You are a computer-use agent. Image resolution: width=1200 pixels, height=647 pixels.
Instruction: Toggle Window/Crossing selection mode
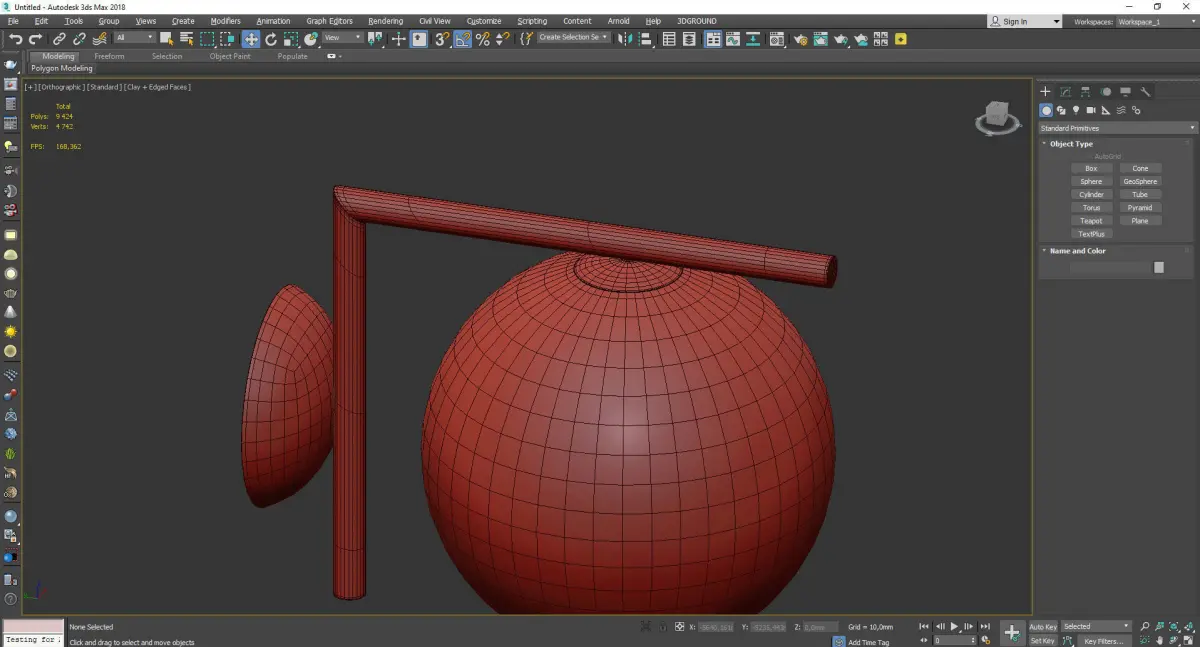pos(228,39)
